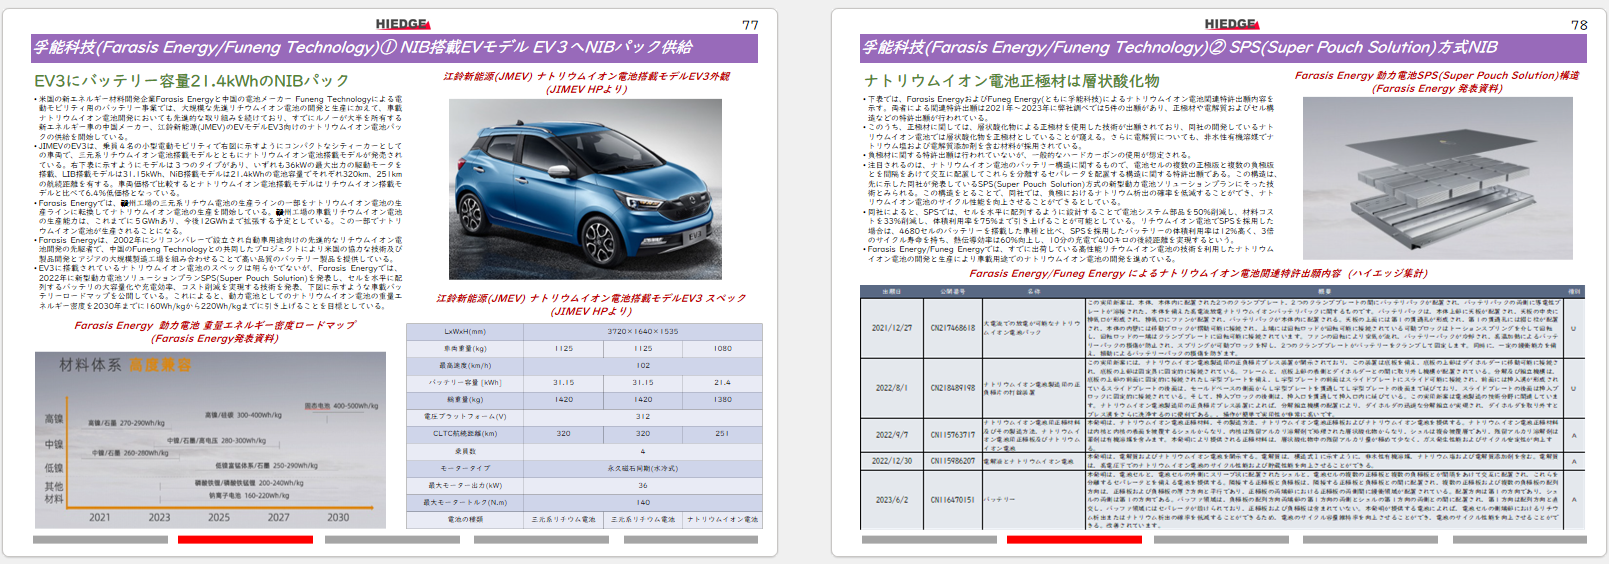Click the red caption above the EV3 car photo
Viewport: 1609px width, 564px height.
click(587, 82)
